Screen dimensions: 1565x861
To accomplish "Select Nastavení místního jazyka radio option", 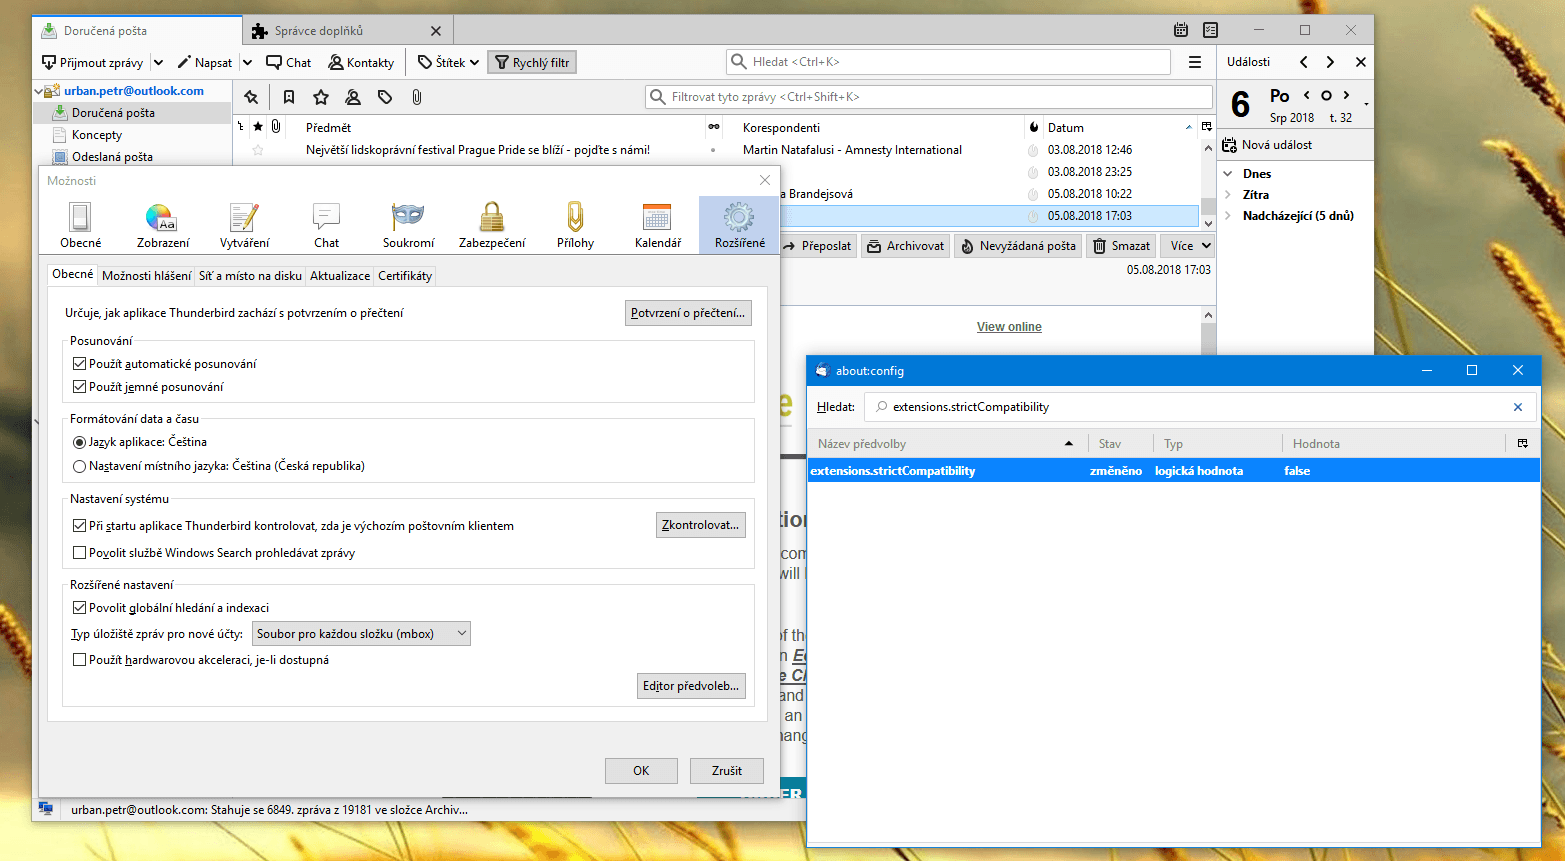I will coord(80,466).
